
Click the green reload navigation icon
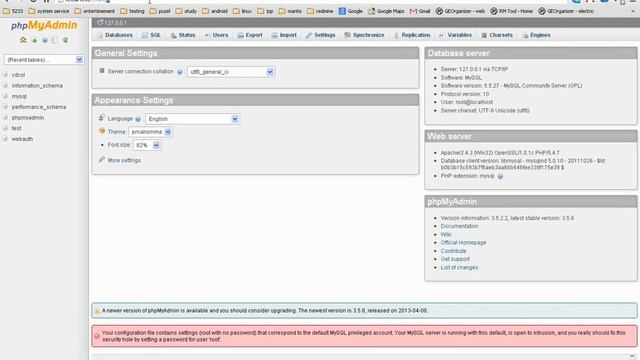[x=65, y=40]
